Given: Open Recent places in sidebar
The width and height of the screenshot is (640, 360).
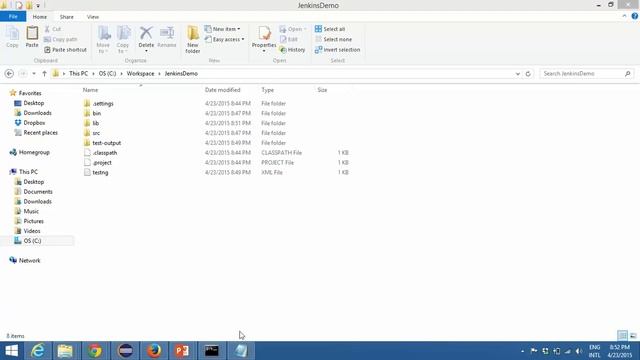Looking at the screenshot, I should tap(40, 133).
